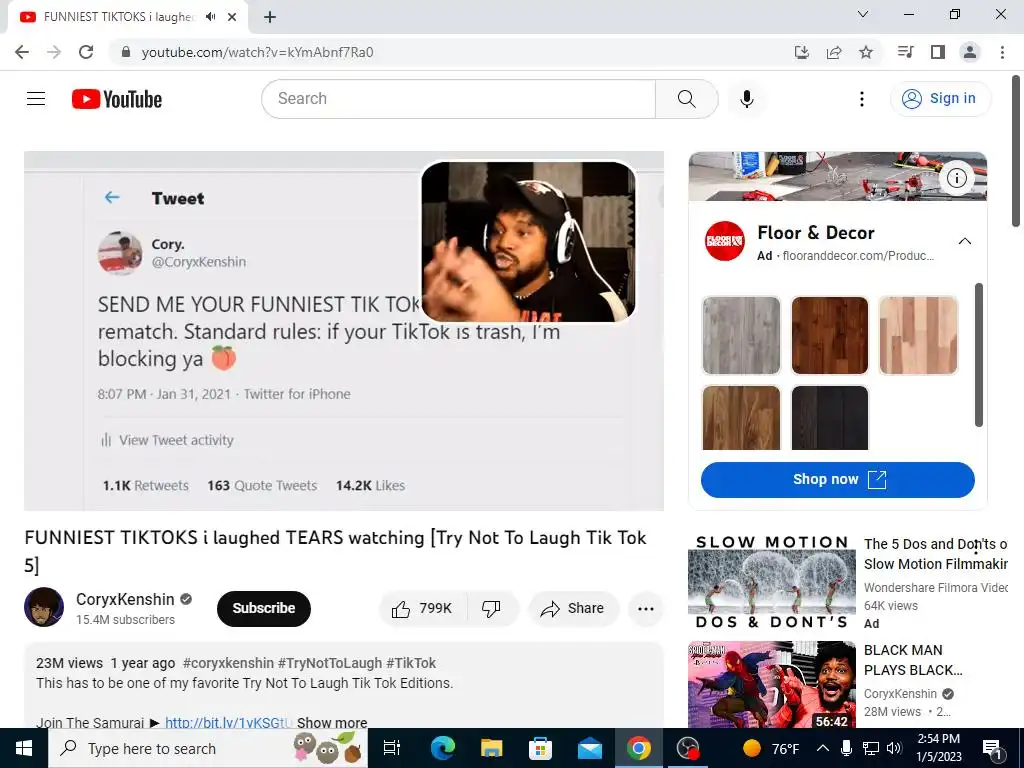Toggle Chrome side panel
Viewport: 1024px width, 768px height.
coord(938,52)
